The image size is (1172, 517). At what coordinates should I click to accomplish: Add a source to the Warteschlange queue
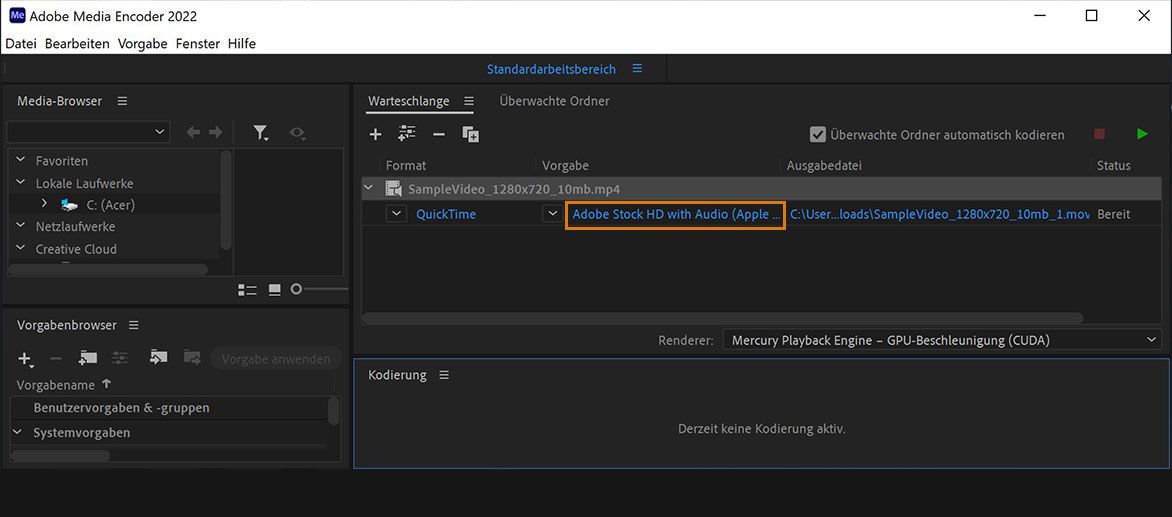tap(375, 134)
